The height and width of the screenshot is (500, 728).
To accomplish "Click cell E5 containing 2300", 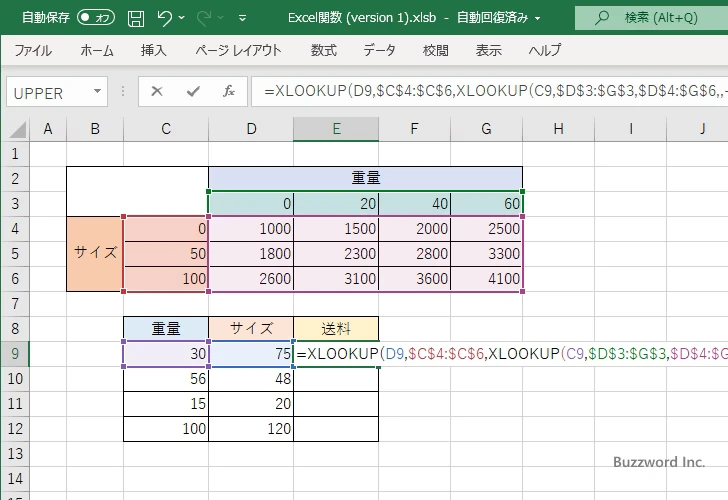I will [336, 253].
